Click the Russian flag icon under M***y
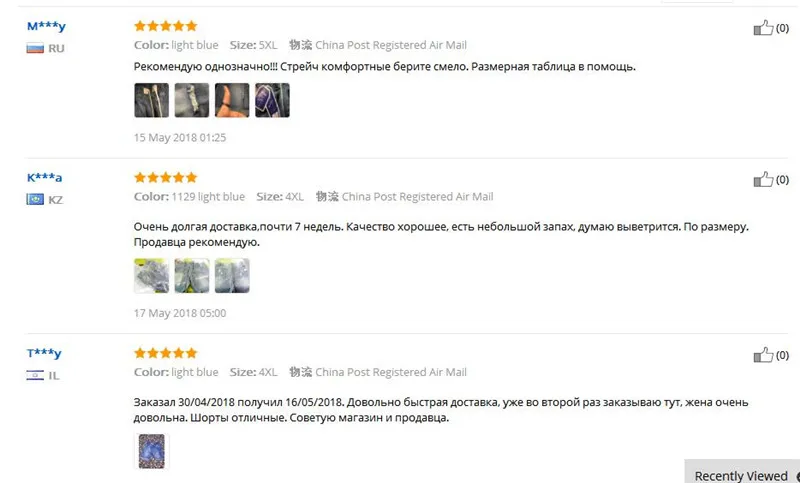The height and width of the screenshot is (483, 800). [x=35, y=48]
